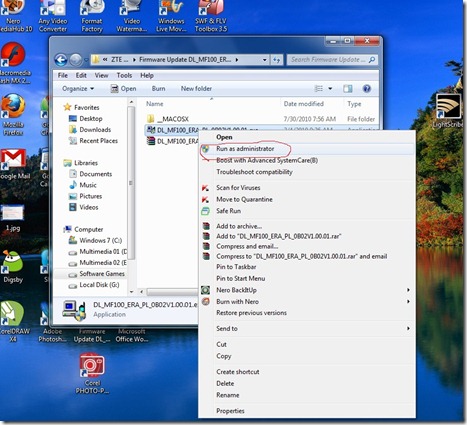Screen dimensions: 467x425
Task: Click the Explorer Back navigation arrow
Action: point(61,60)
